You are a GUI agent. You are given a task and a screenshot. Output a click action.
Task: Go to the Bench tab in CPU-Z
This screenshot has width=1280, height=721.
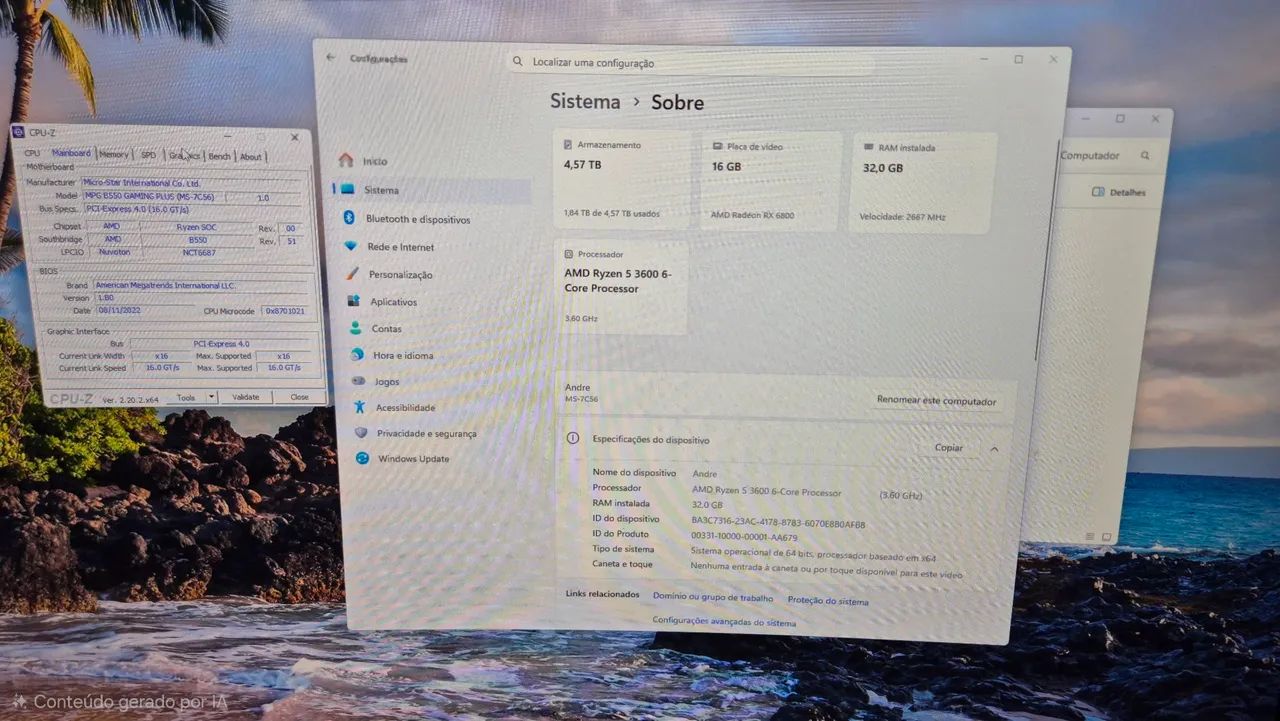[219, 156]
